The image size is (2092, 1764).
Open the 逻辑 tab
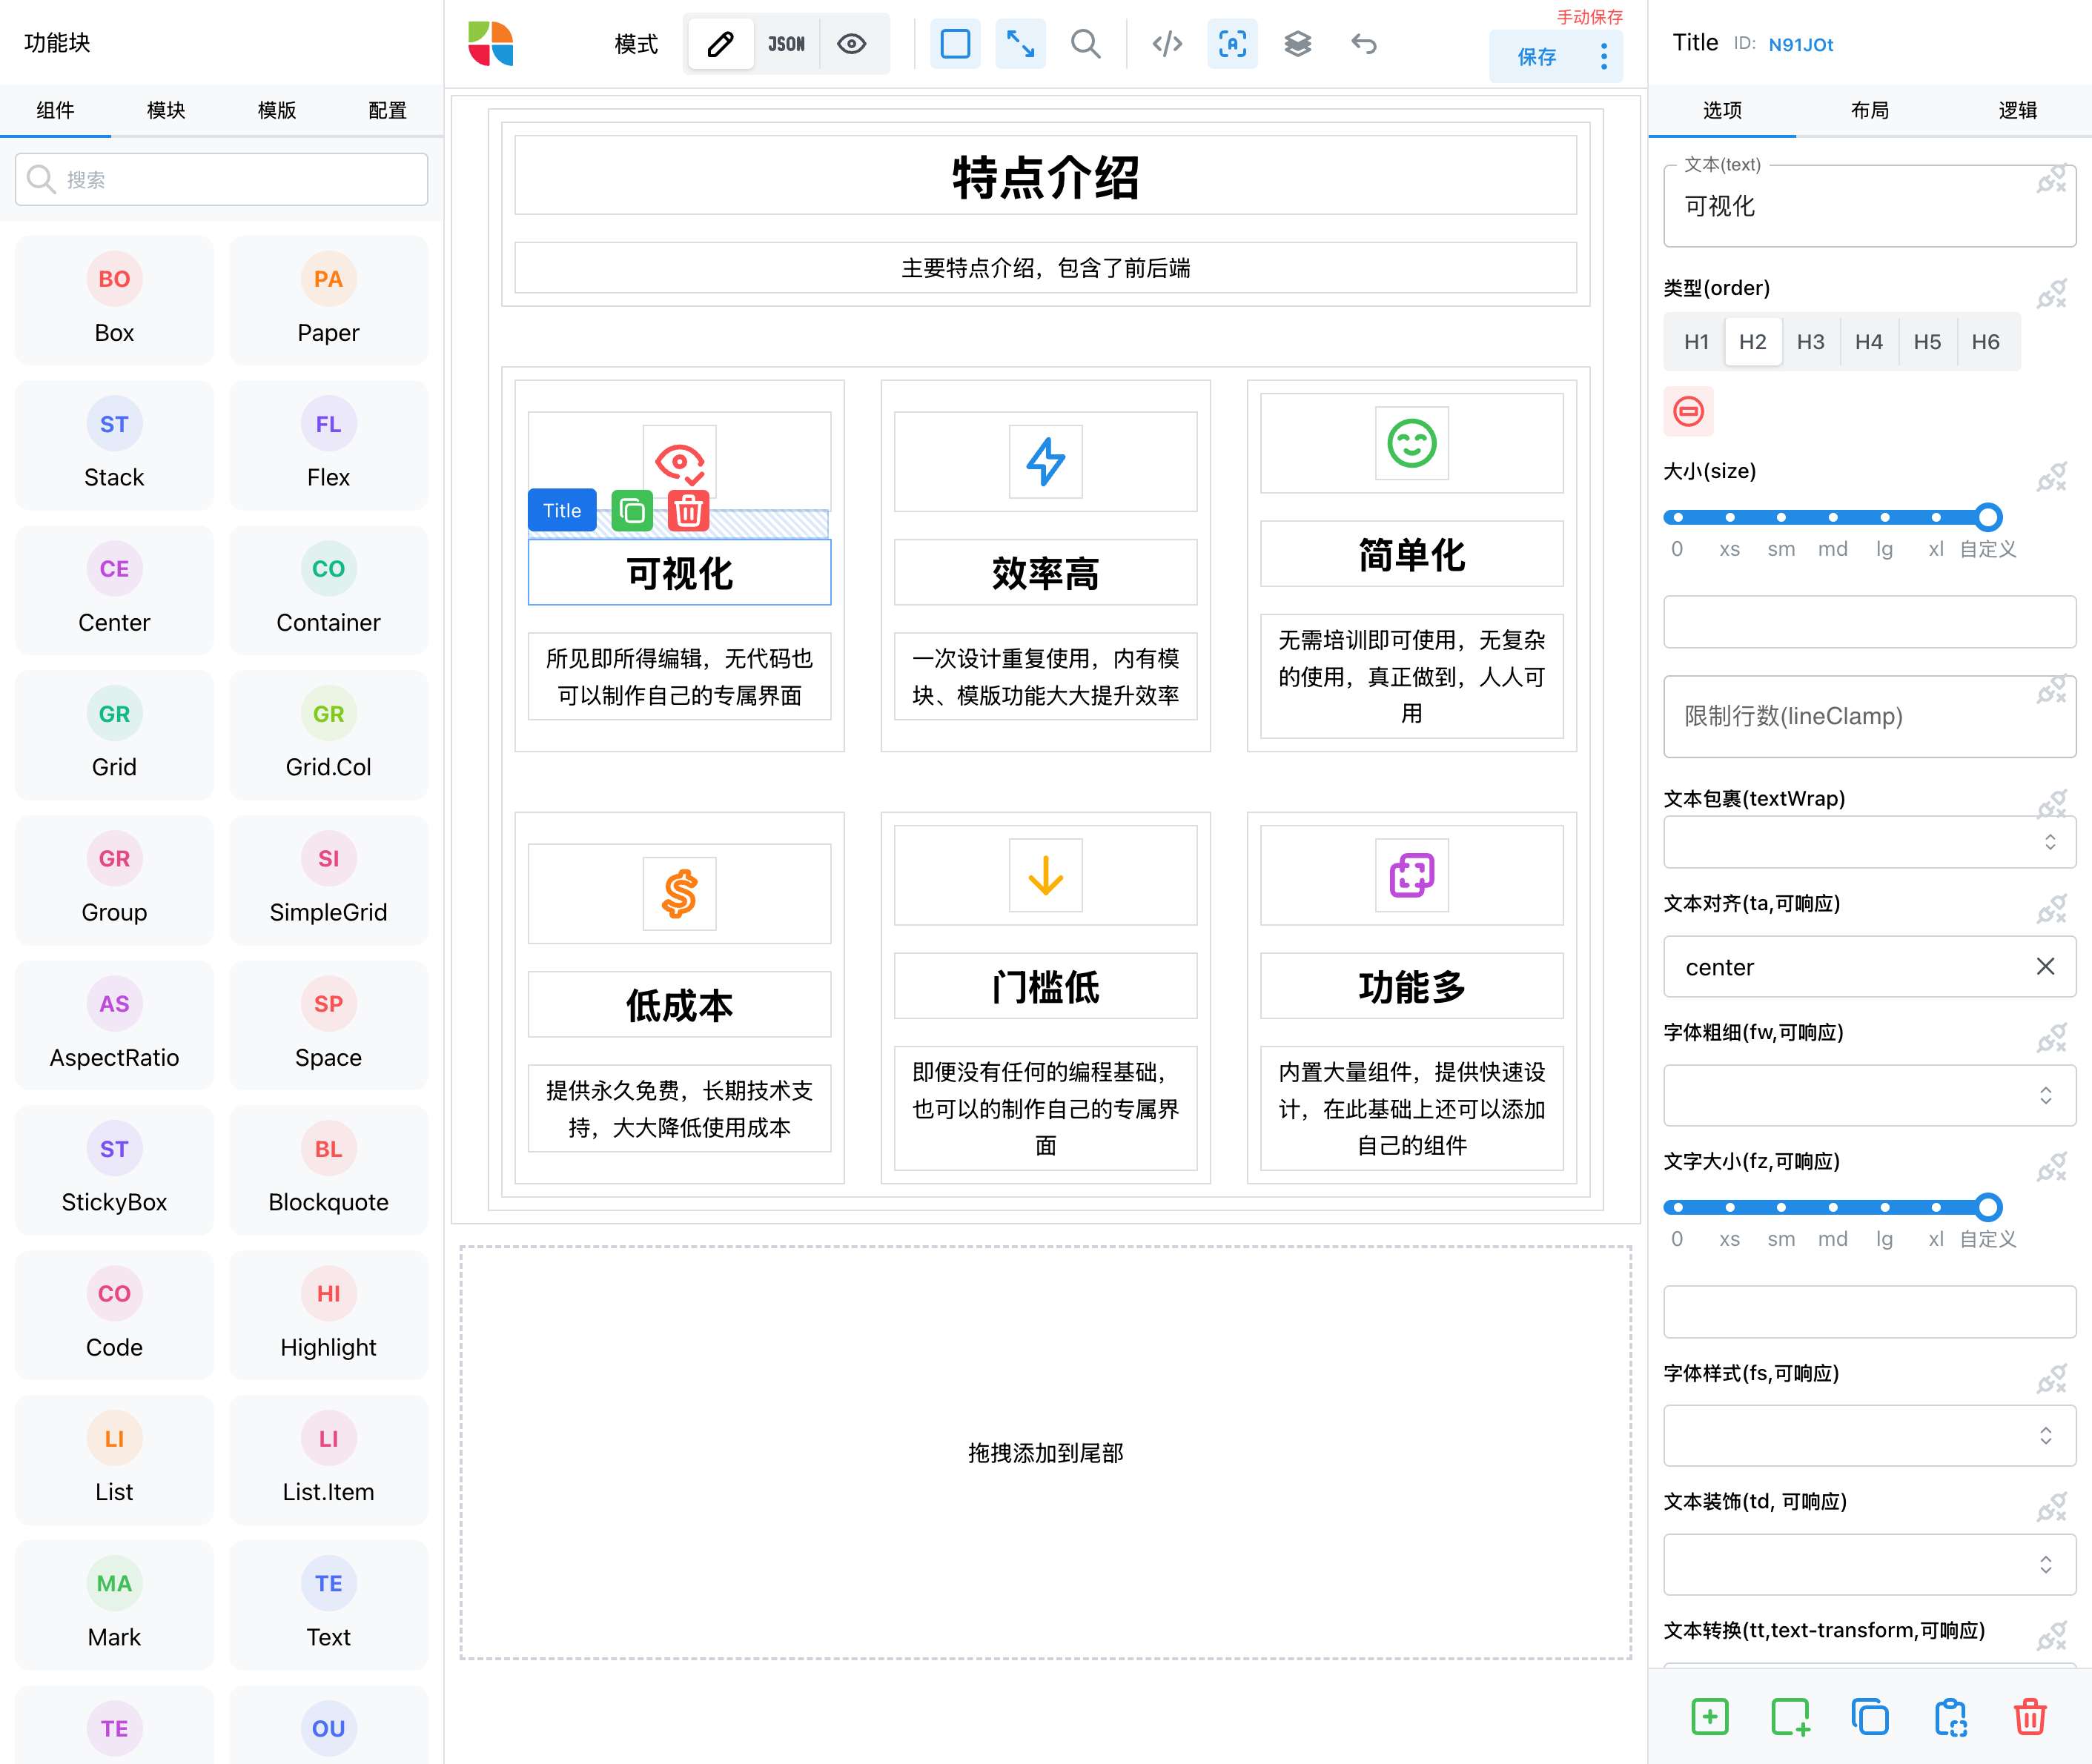pos(2017,110)
